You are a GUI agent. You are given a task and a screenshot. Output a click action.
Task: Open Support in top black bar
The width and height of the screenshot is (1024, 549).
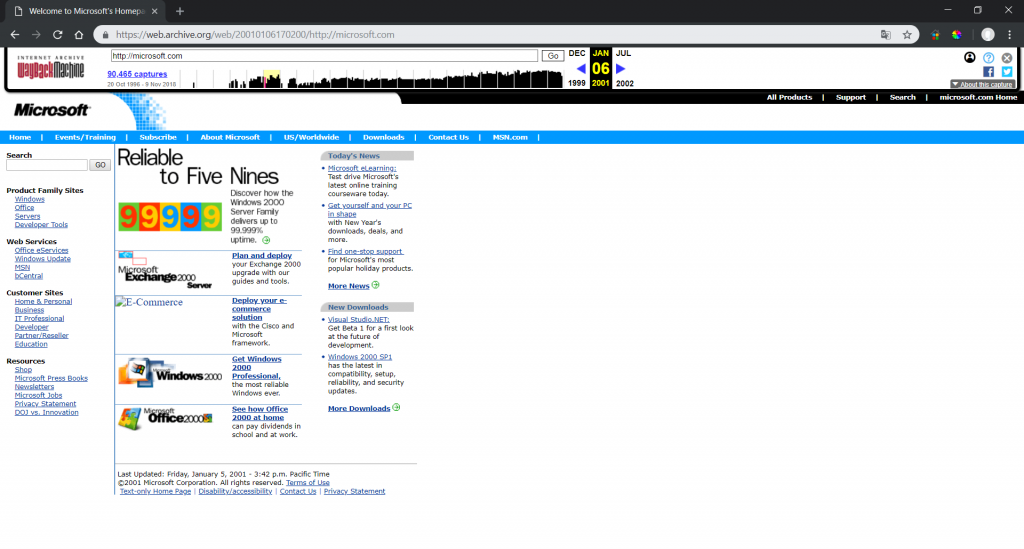tap(850, 97)
